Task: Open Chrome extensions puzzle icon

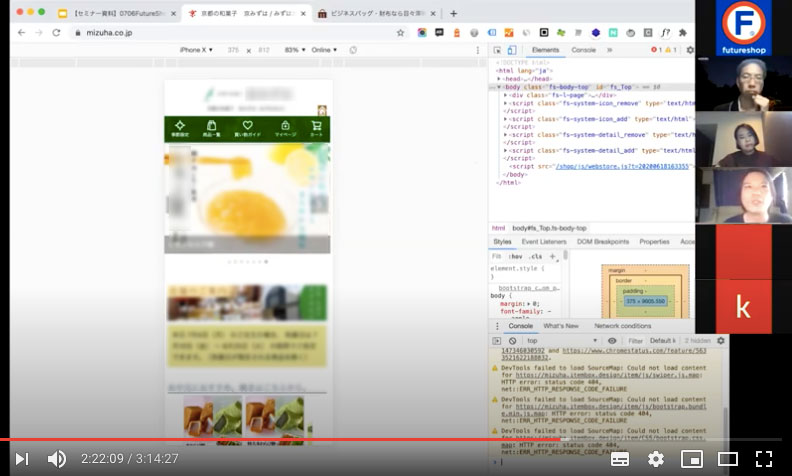Action: point(683,33)
